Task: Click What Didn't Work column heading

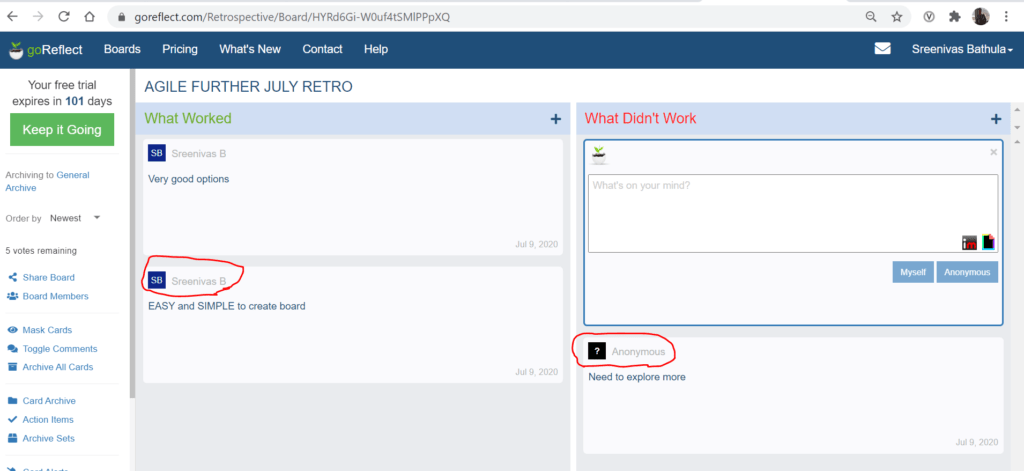Action: [641, 118]
